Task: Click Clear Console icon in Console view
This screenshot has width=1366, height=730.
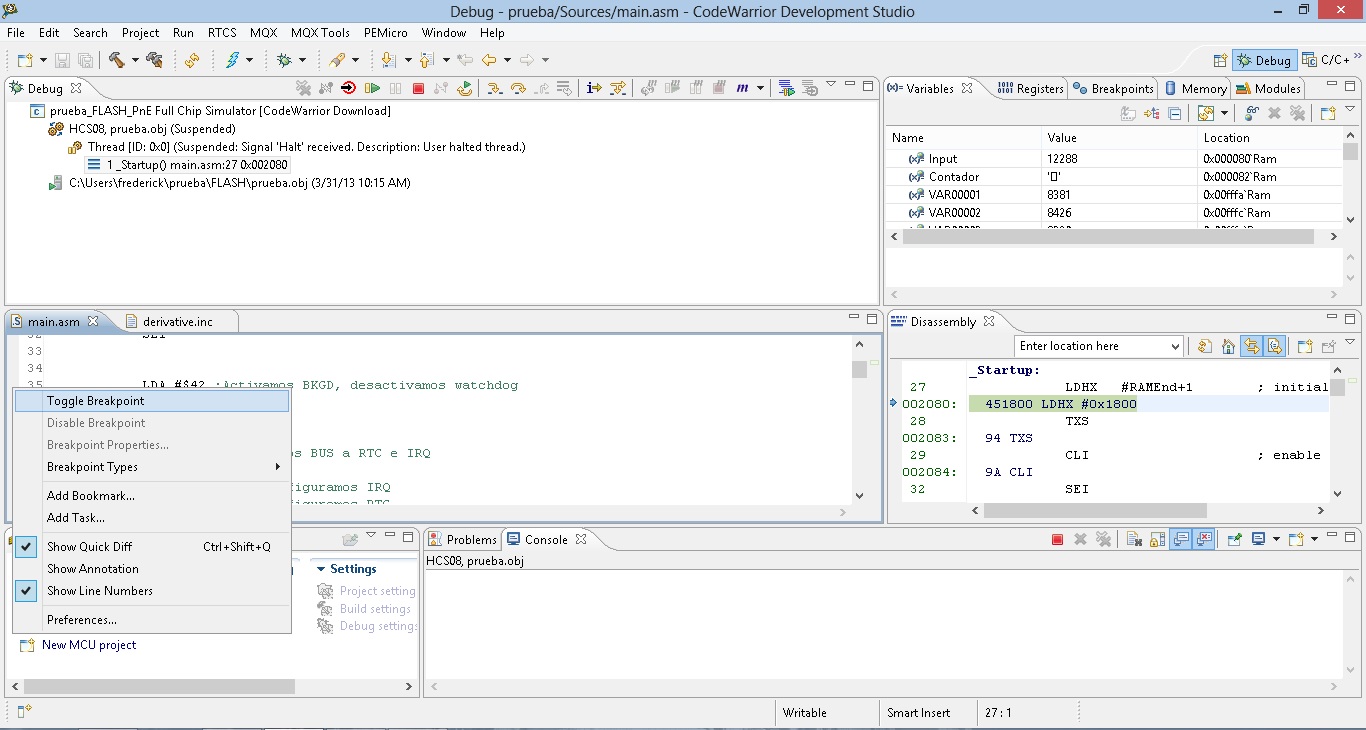Action: click(x=1134, y=540)
